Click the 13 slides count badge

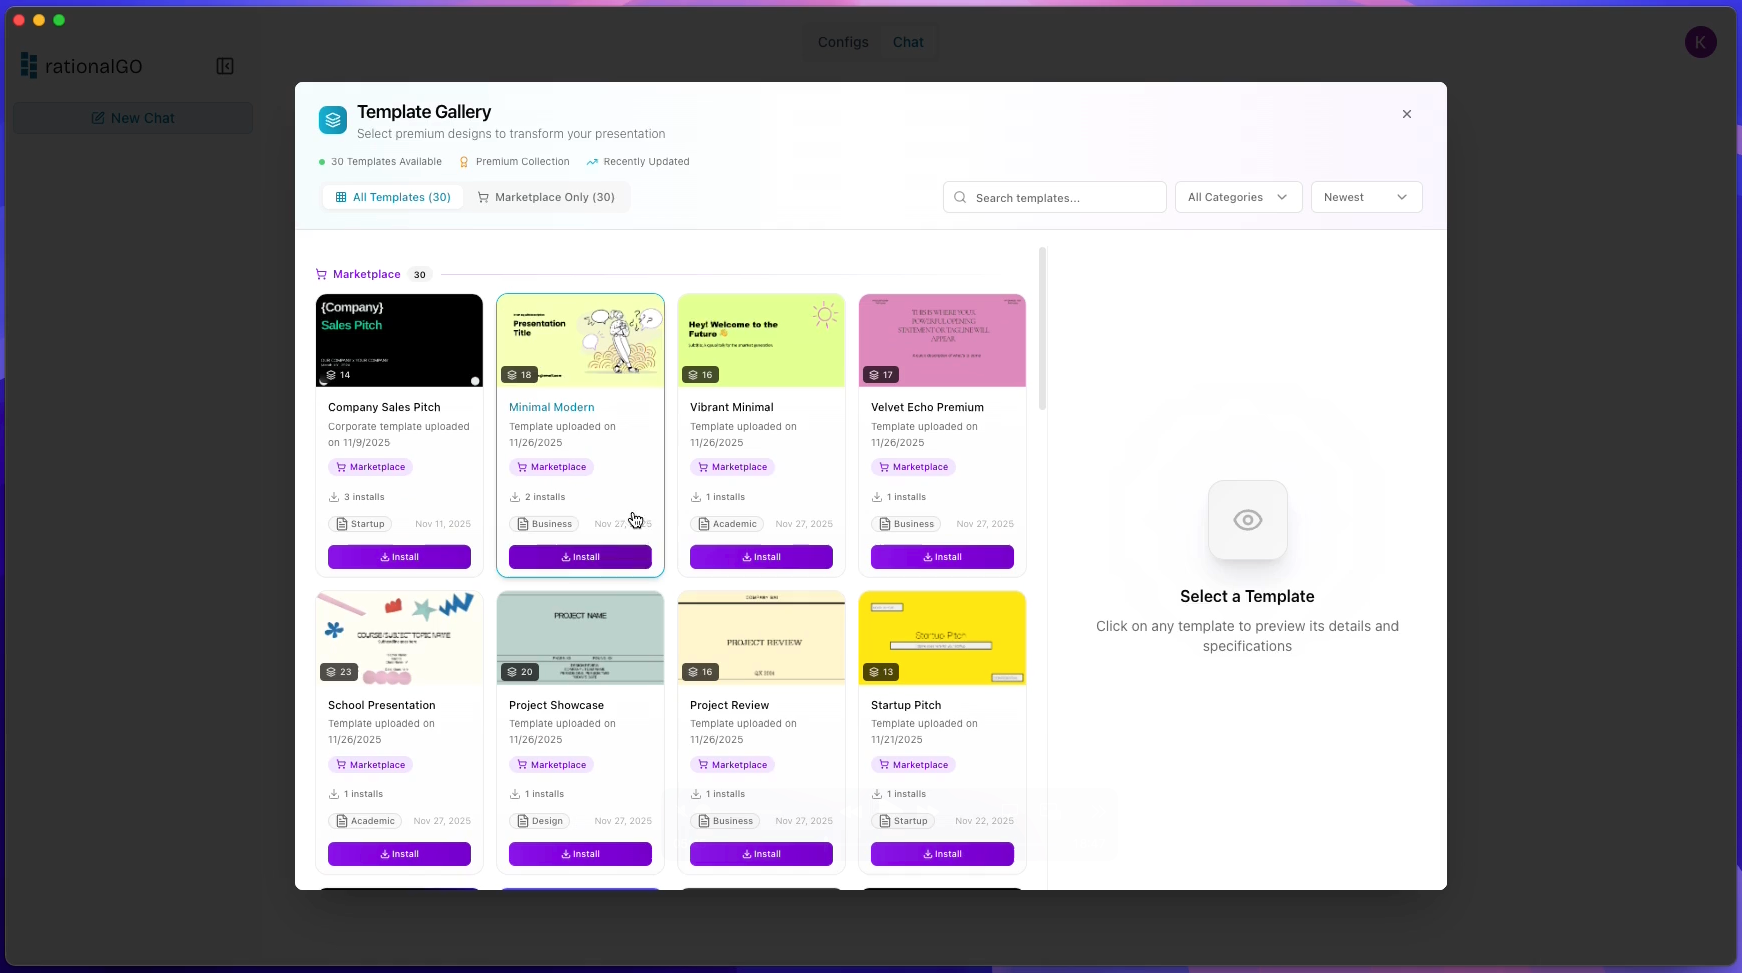[x=881, y=672]
